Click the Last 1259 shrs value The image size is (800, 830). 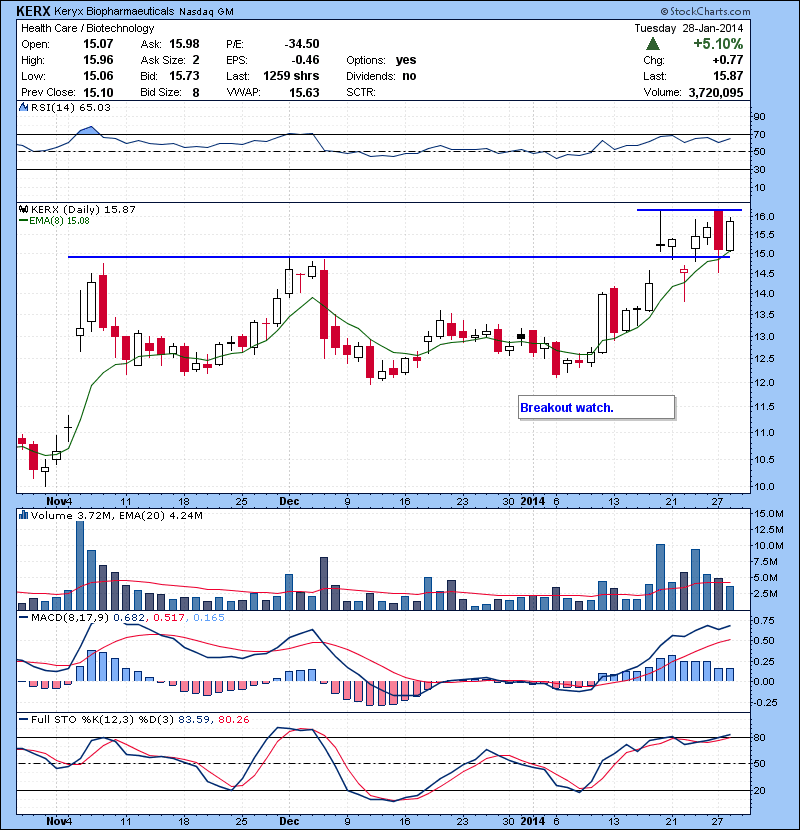[291, 76]
